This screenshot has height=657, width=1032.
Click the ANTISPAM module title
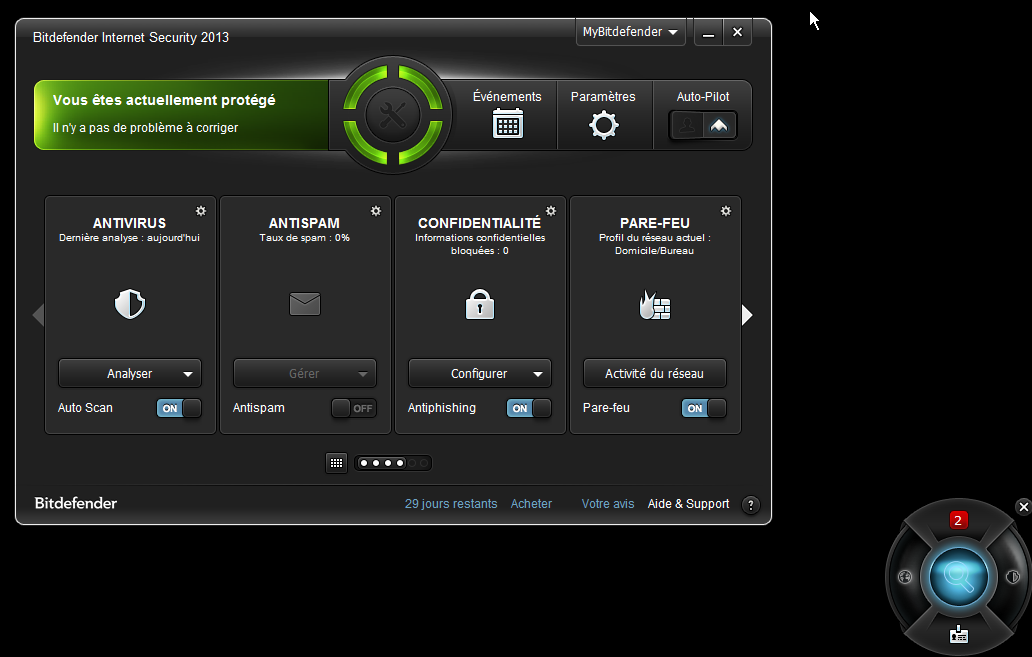click(304, 223)
